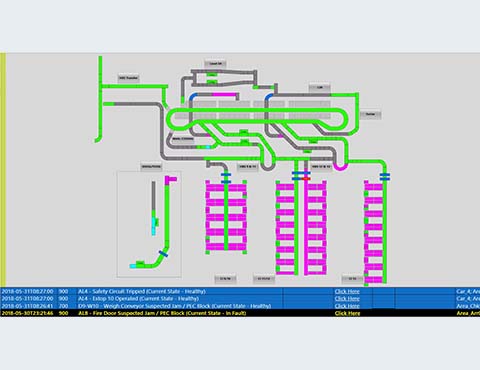Viewport: 480px width, 370px height.
Task: Click the magenta block atop the inset conveyor
Action: tap(171, 180)
